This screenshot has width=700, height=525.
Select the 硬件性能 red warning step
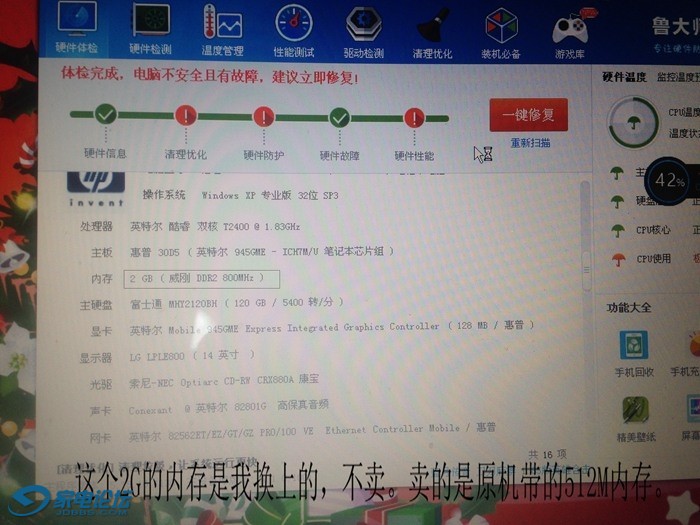[x=414, y=119]
